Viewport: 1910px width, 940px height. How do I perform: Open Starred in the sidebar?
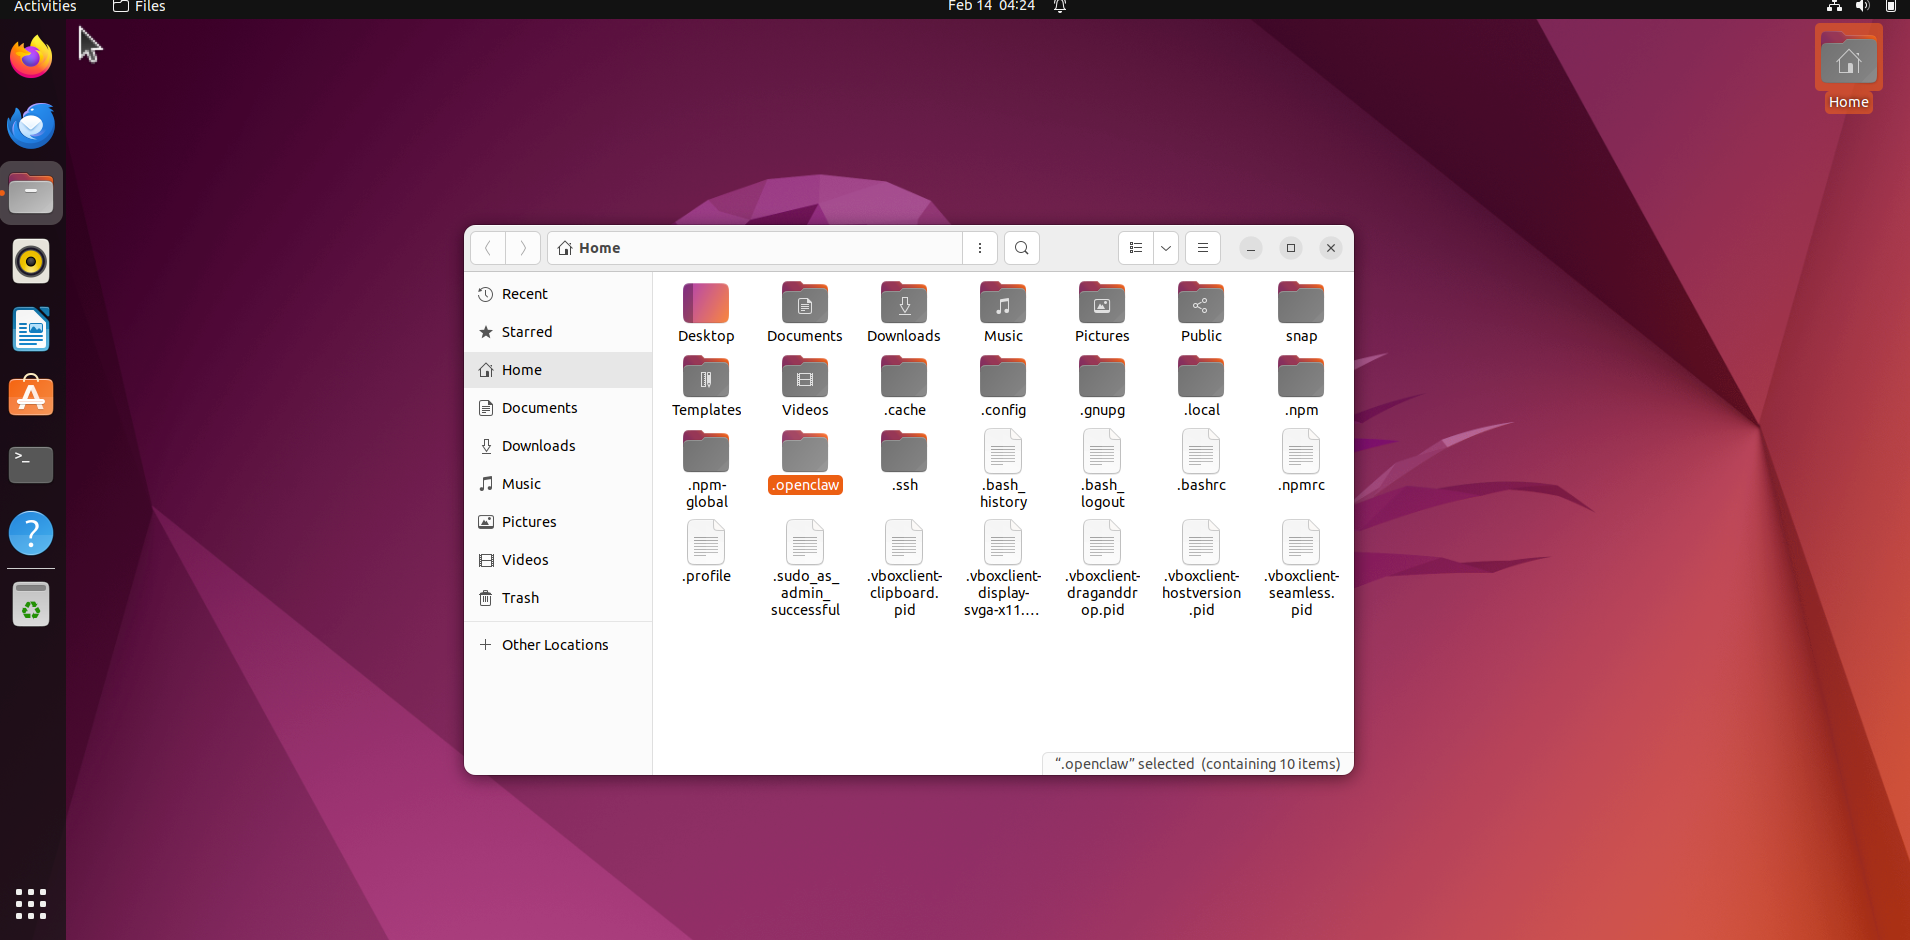click(x=527, y=332)
